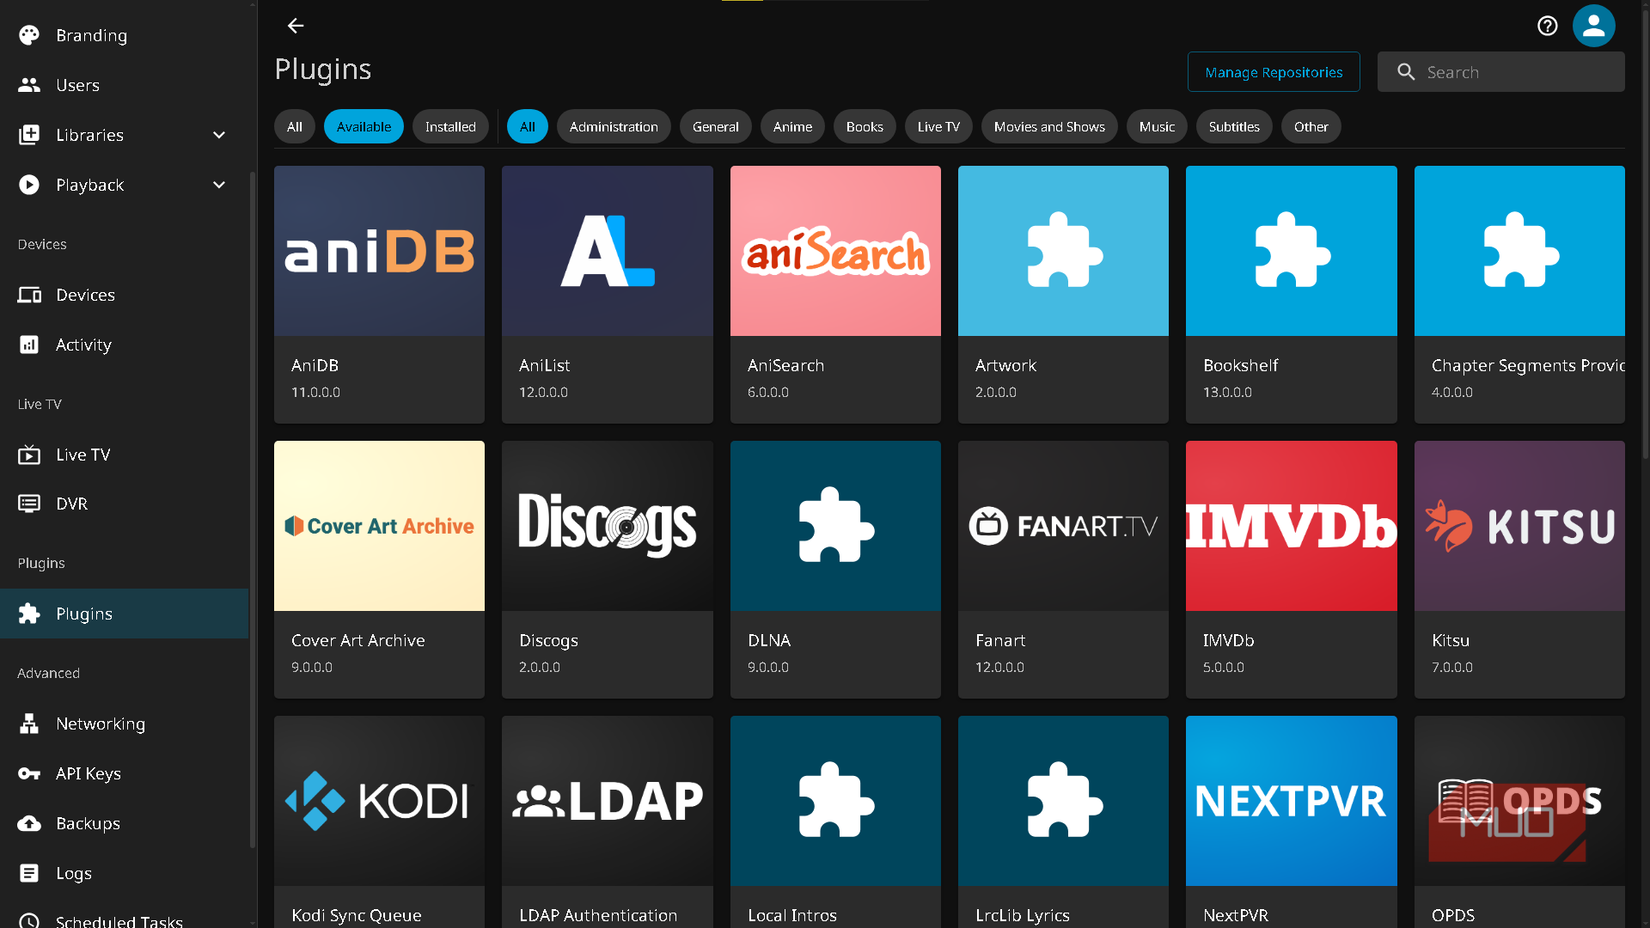1650x928 pixels.
Task: Open Branding settings page
Action: (x=124, y=35)
